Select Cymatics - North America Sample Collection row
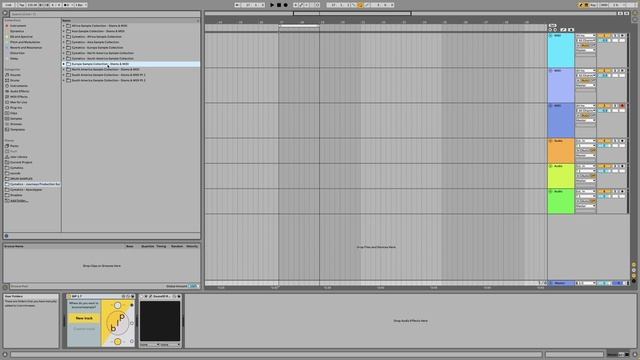This screenshot has height=360, width=640. (131, 53)
